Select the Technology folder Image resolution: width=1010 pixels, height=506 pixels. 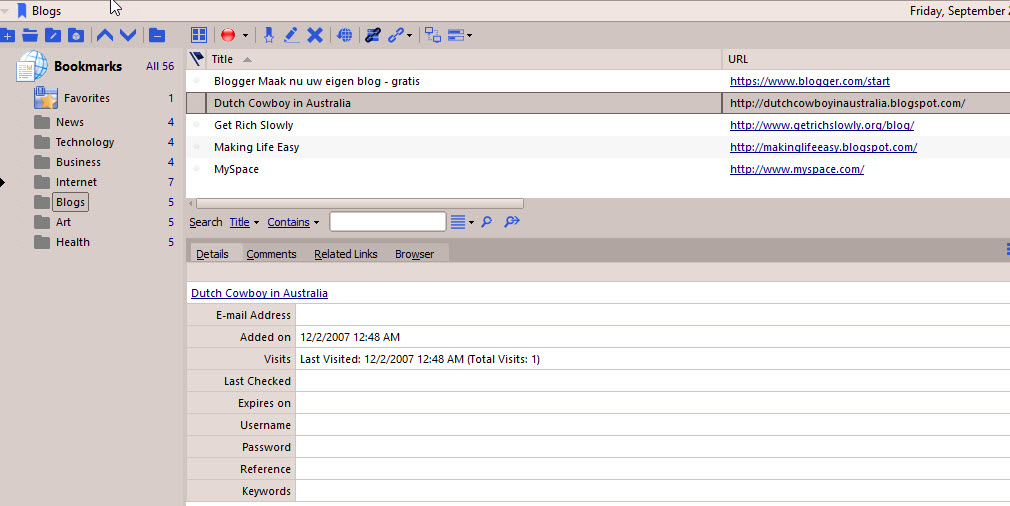click(x=84, y=142)
